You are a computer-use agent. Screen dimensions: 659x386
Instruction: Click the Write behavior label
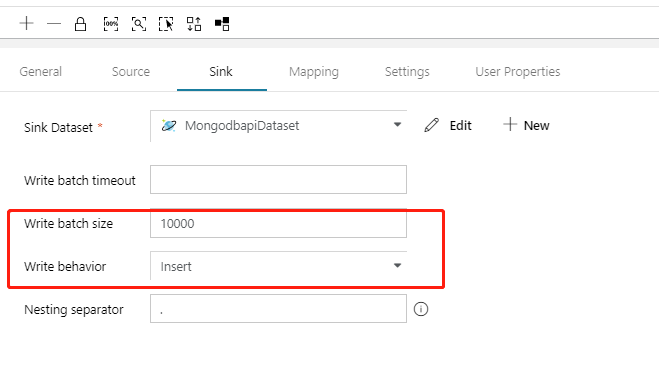tap(65, 267)
